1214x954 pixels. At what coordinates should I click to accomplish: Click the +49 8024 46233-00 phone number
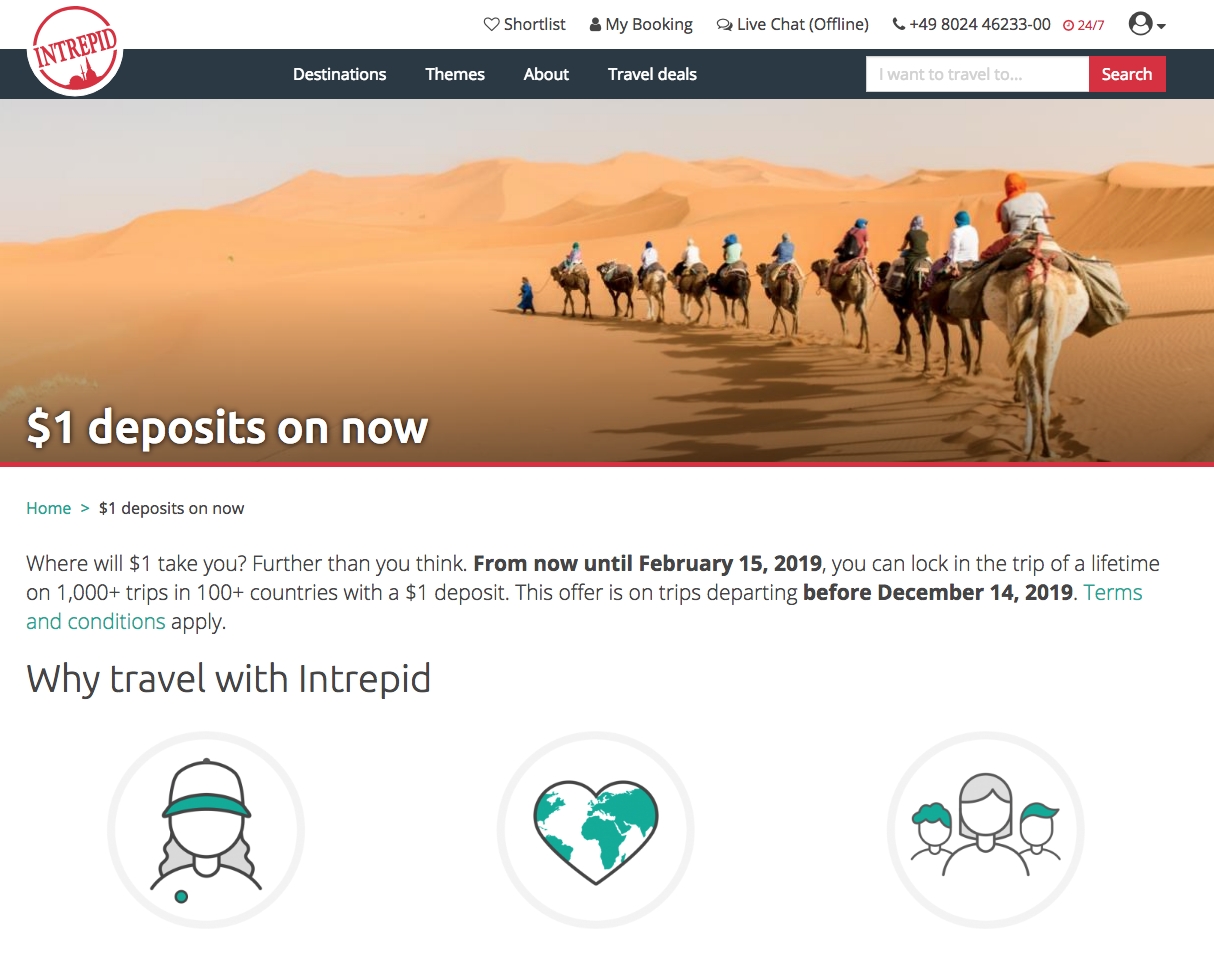[x=980, y=24]
